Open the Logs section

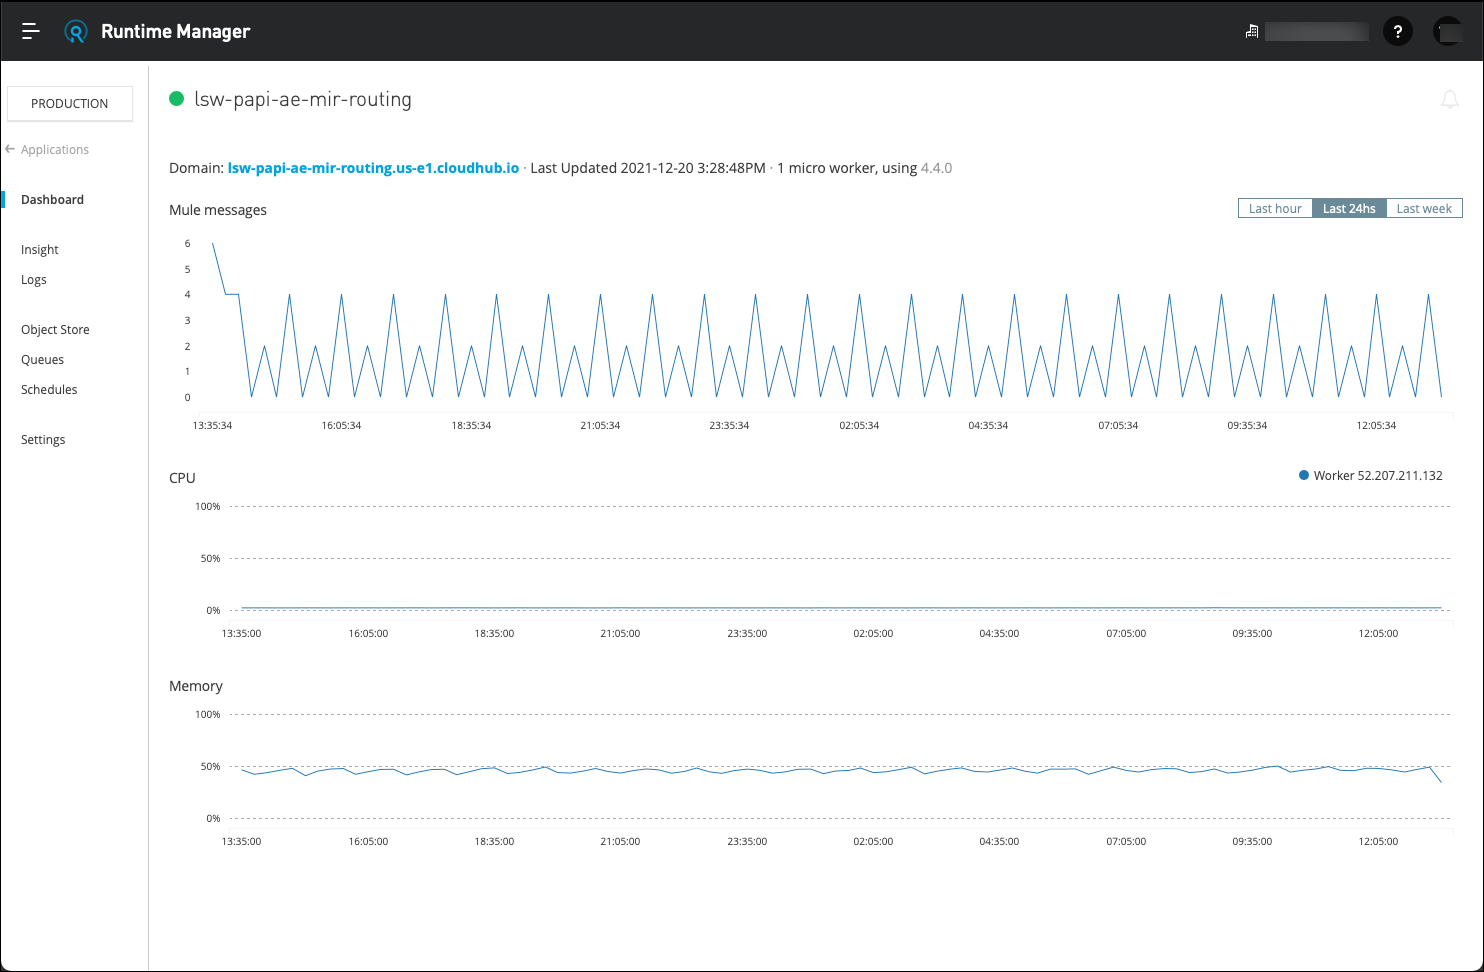pos(34,279)
